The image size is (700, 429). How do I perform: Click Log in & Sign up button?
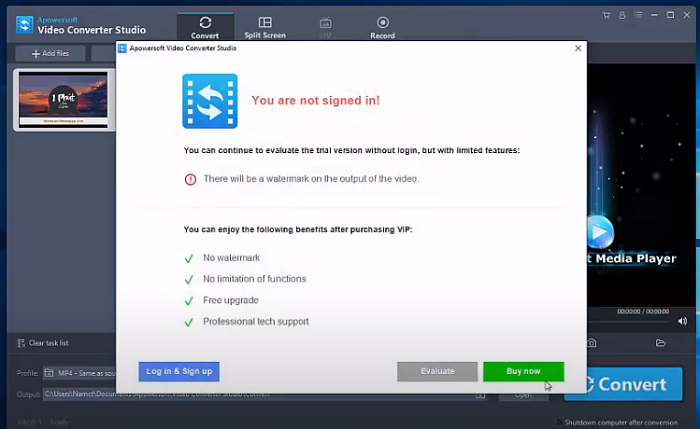(179, 371)
